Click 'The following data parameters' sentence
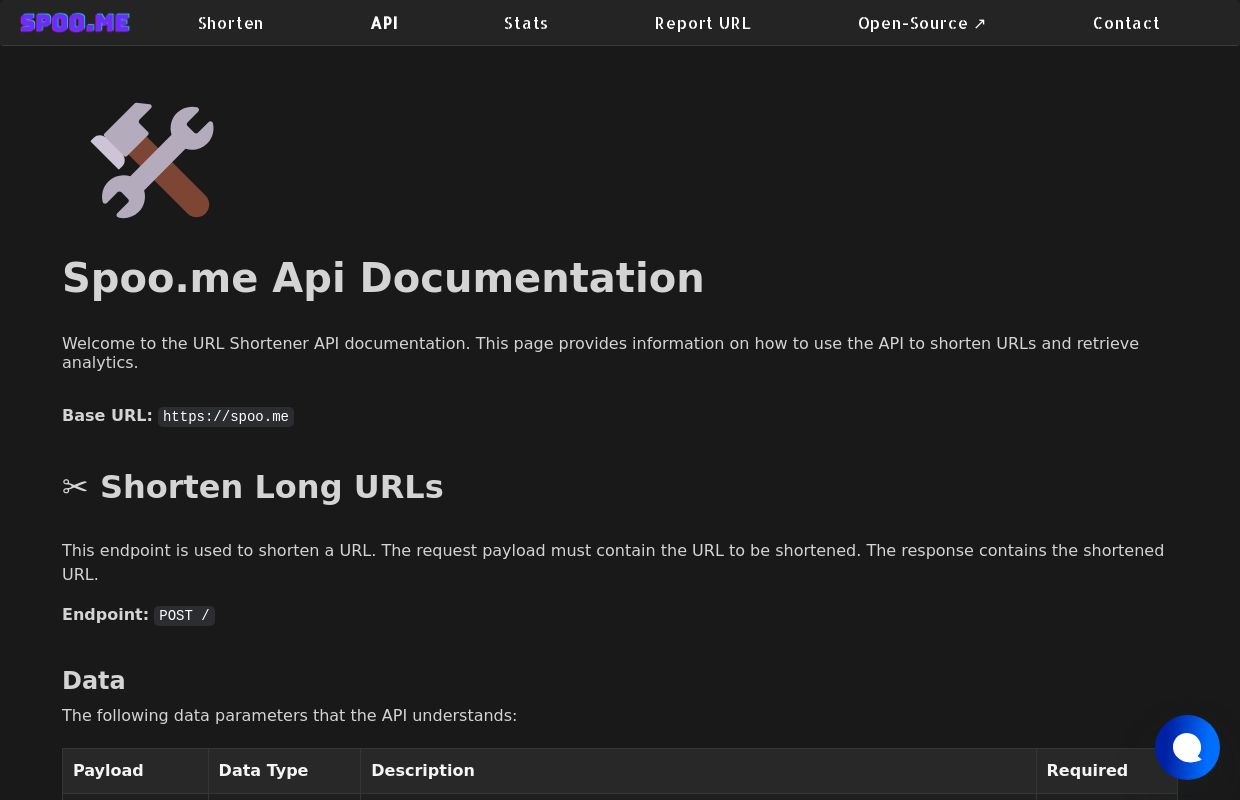Screen dimensions: 1240x800 pos(289,715)
